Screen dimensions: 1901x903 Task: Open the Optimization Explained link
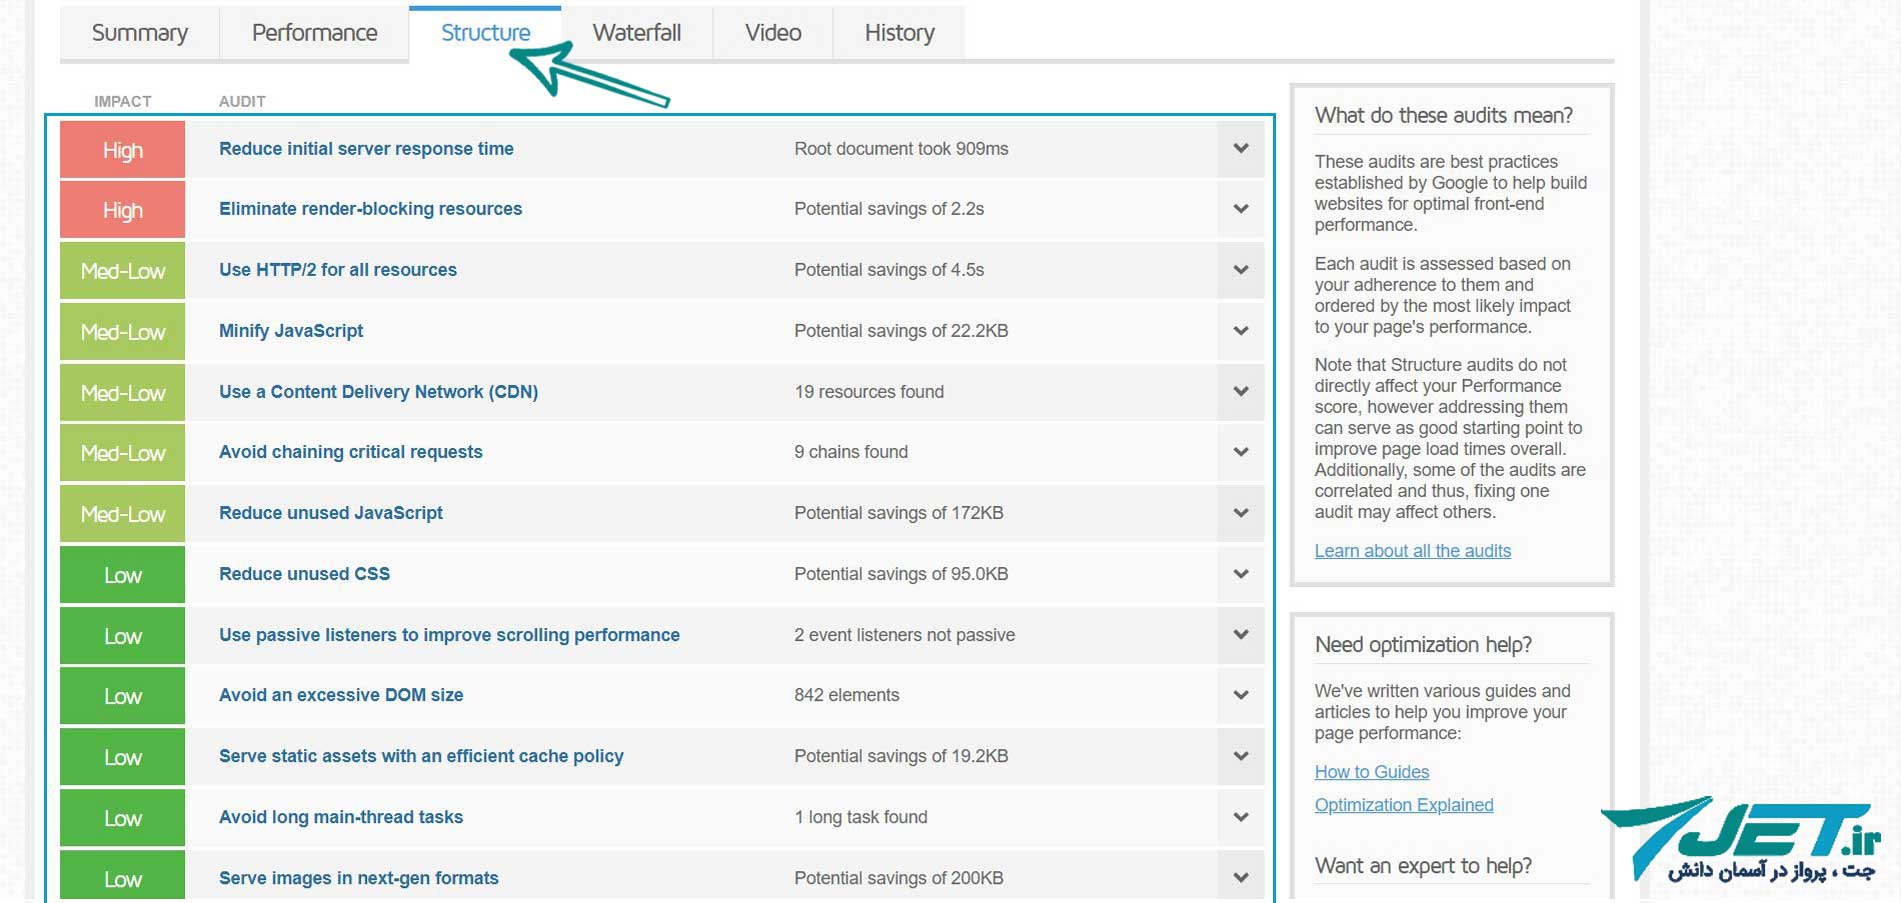1403,805
